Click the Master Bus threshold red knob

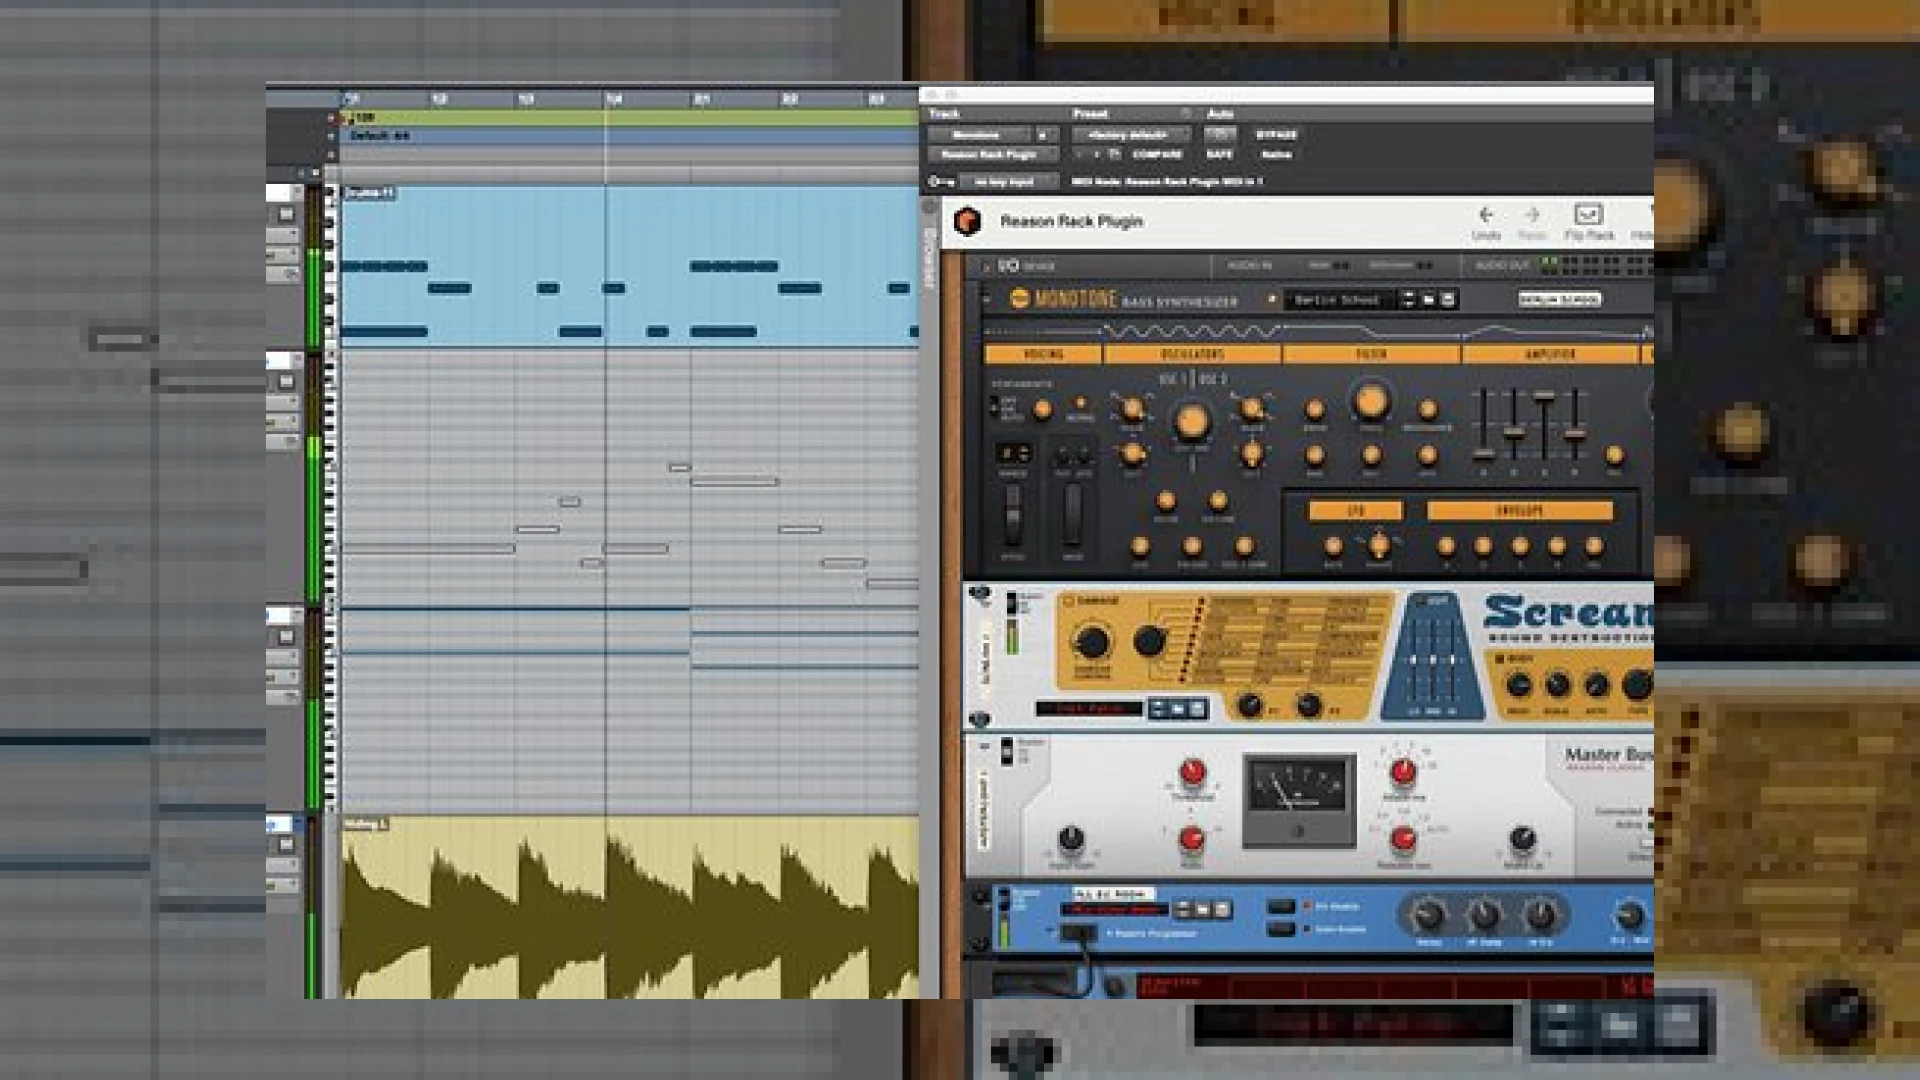tap(1192, 772)
